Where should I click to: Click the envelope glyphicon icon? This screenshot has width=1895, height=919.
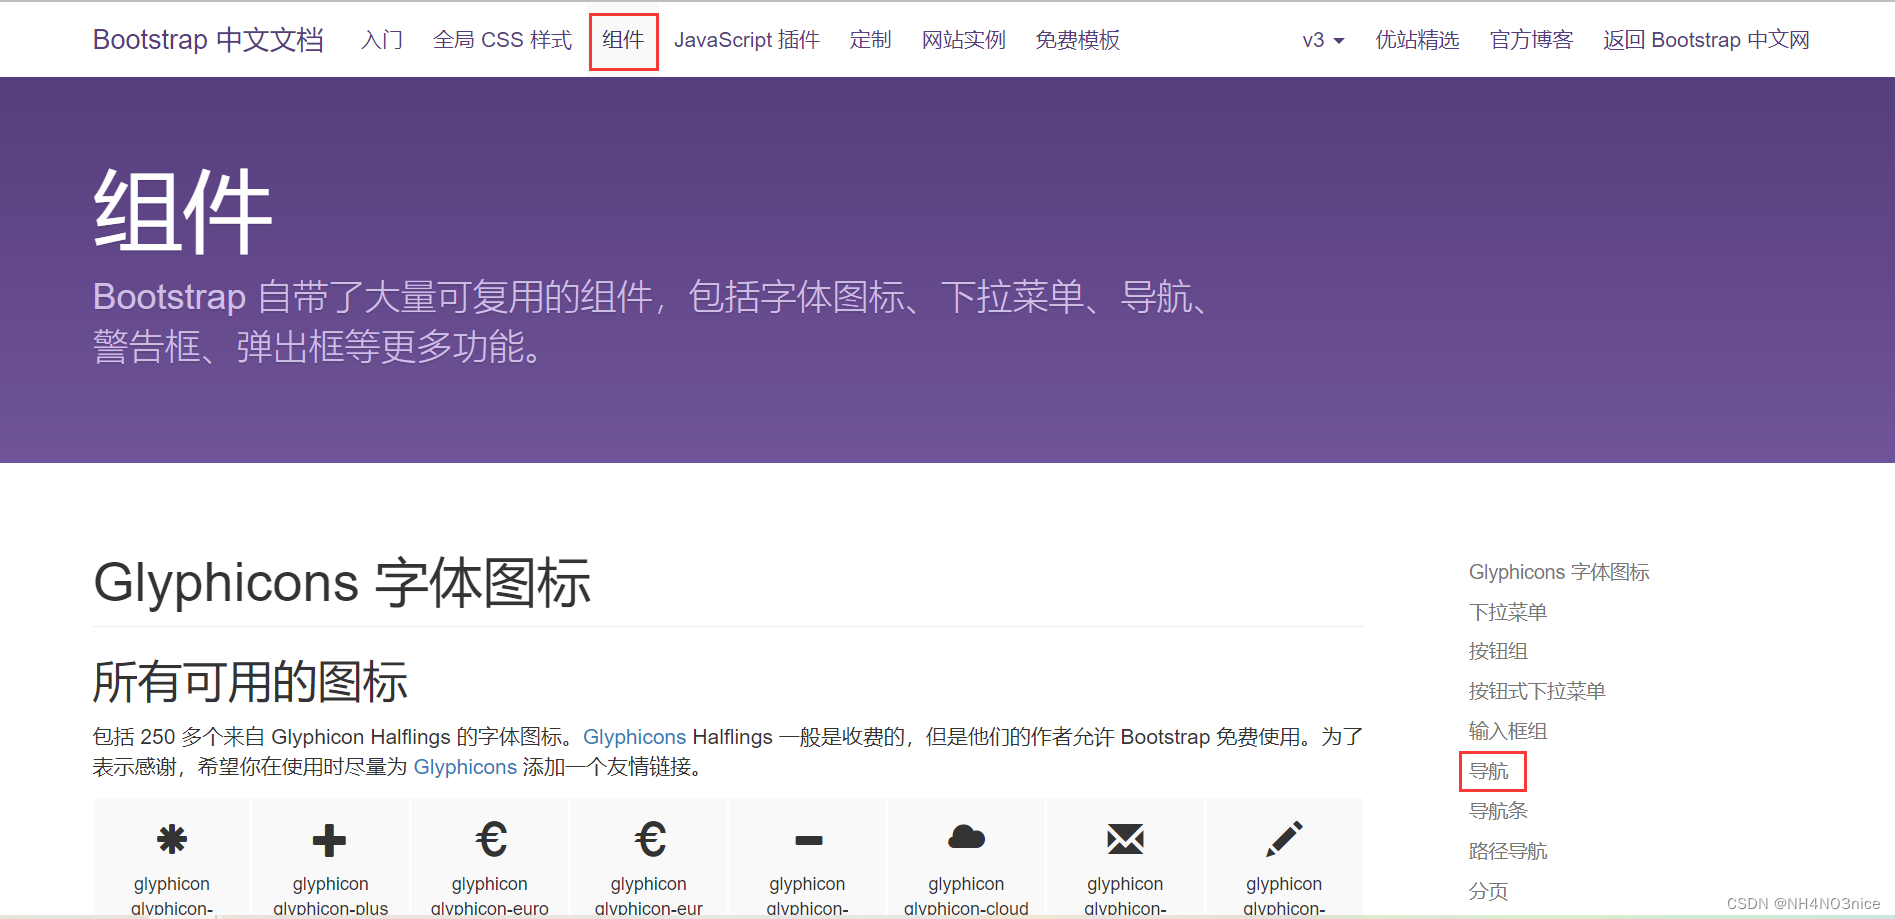(1125, 839)
